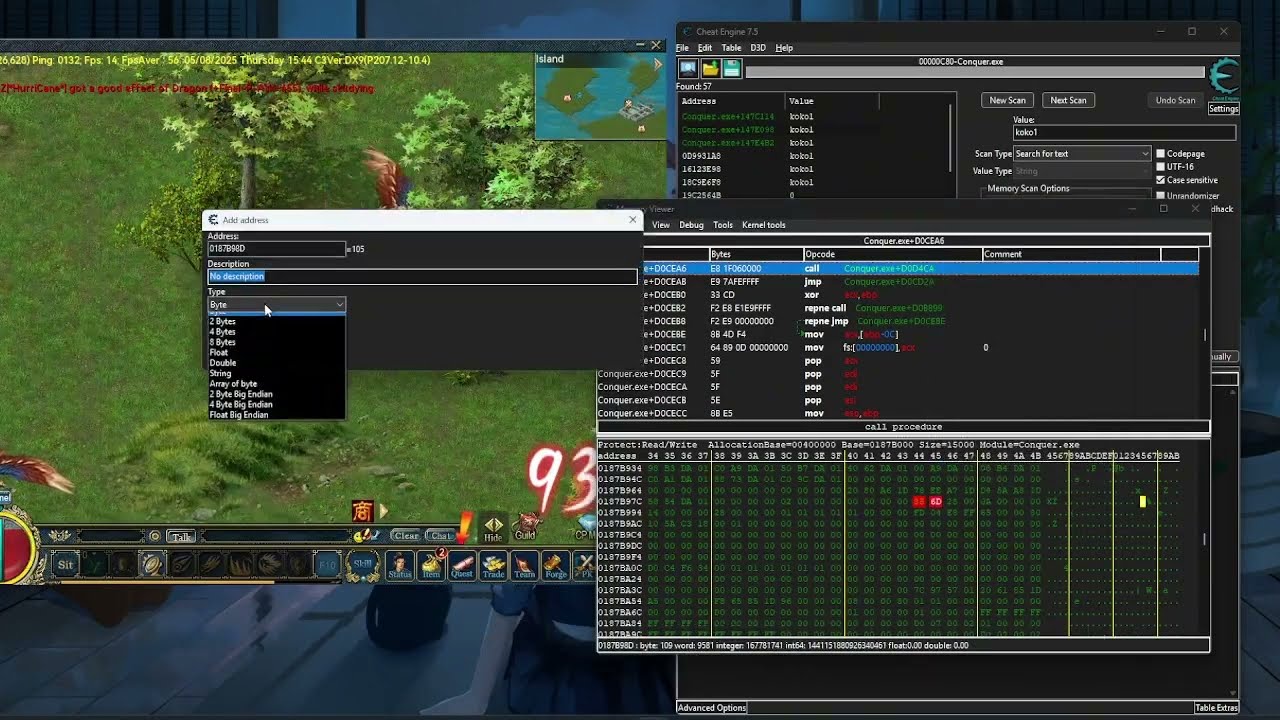The image size is (1280, 720).
Task: Click the Undo Scan button
Action: pyautogui.click(x=1175, y=100)
